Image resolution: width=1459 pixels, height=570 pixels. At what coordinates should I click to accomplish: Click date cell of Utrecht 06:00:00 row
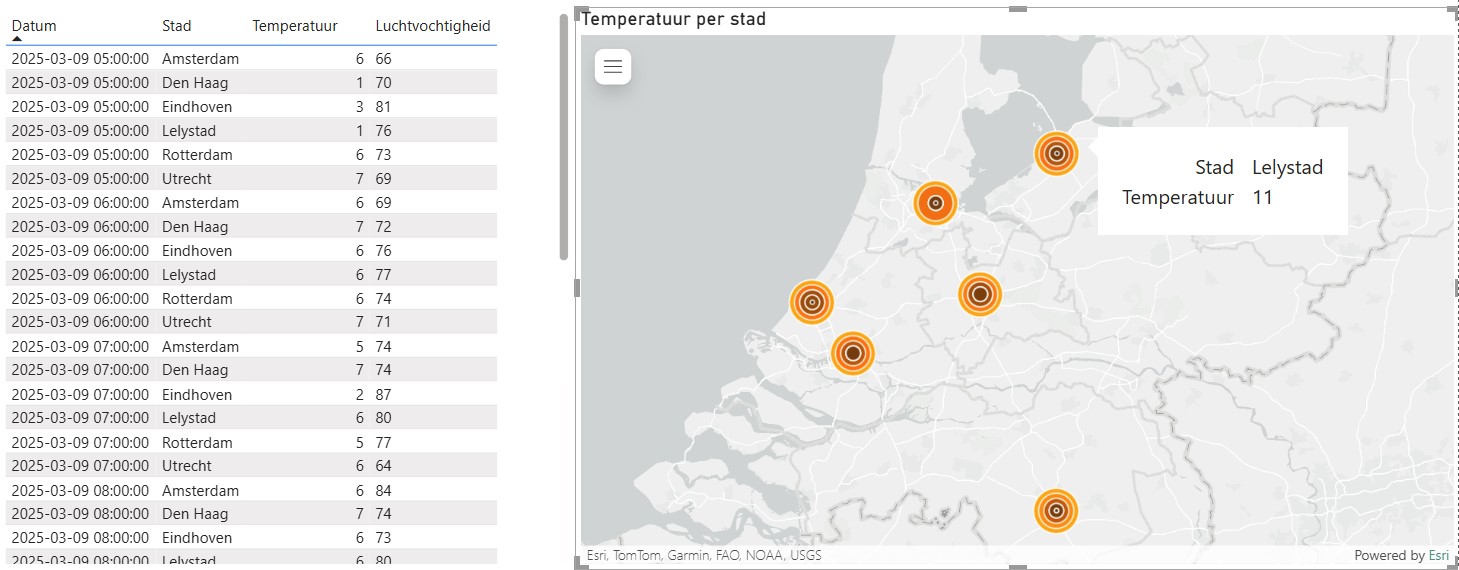(80, 322)
